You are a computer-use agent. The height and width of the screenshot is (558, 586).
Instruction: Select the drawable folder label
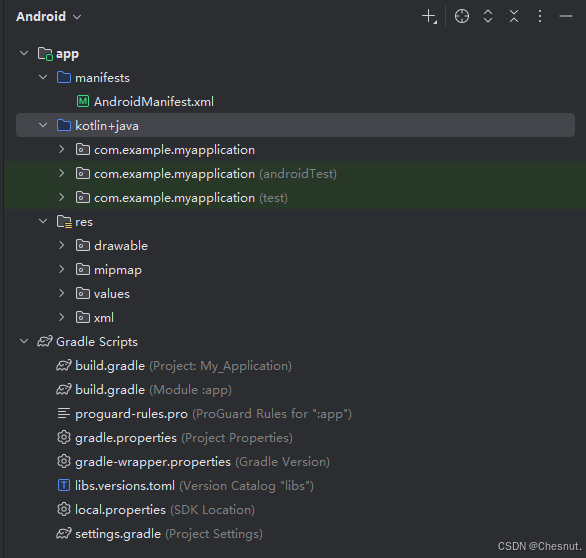click(121, 246)
